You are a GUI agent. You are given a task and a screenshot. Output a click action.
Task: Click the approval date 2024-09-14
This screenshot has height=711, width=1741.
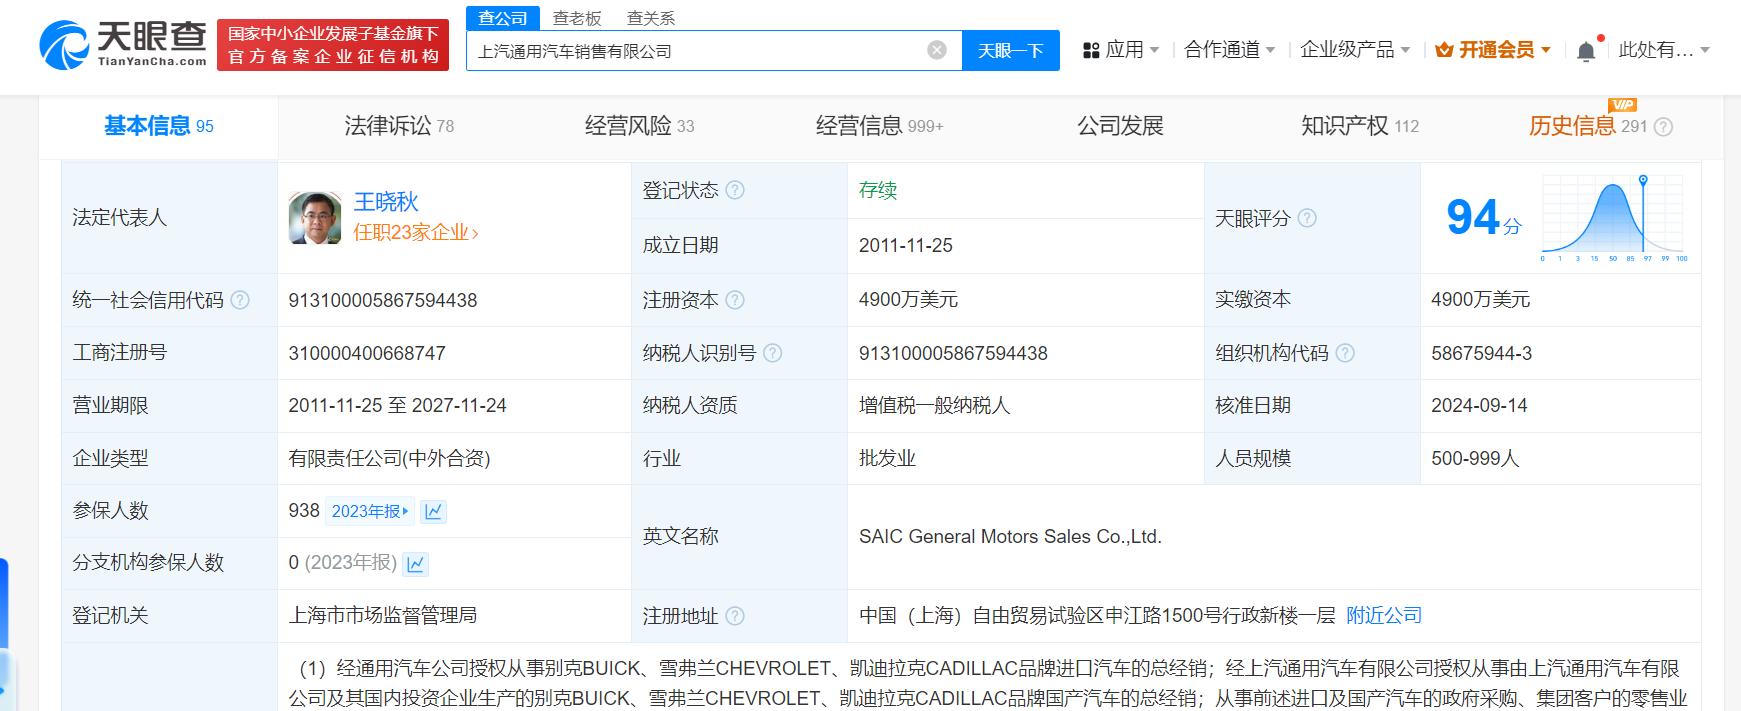click(x=1479, y=405)
